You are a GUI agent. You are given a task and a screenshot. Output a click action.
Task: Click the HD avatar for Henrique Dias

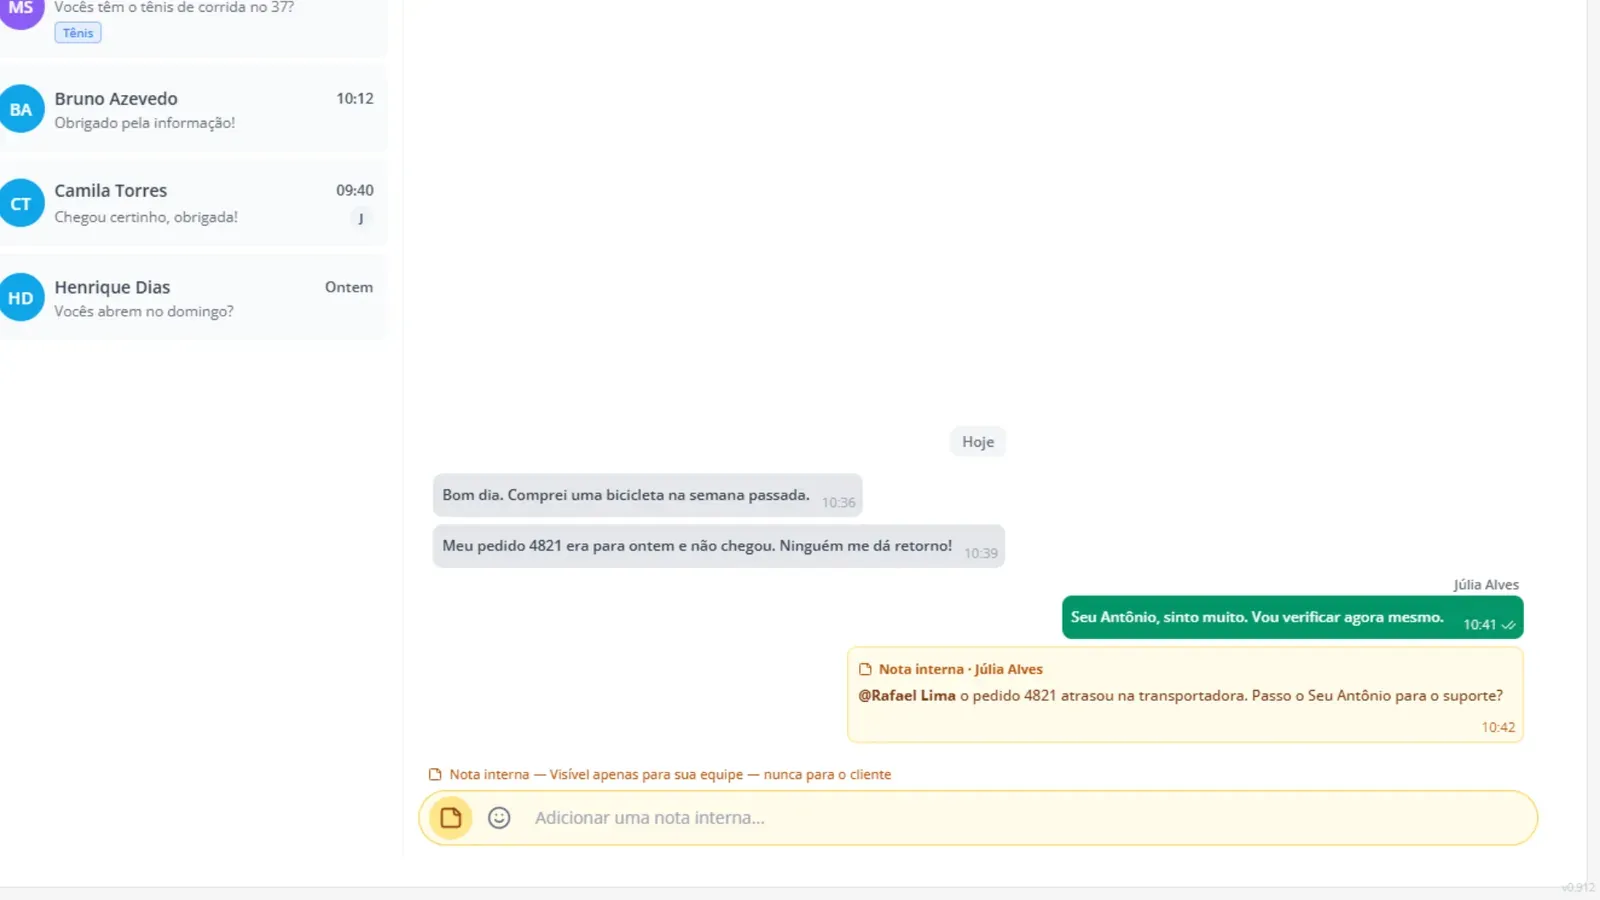[x=21, y=298]
